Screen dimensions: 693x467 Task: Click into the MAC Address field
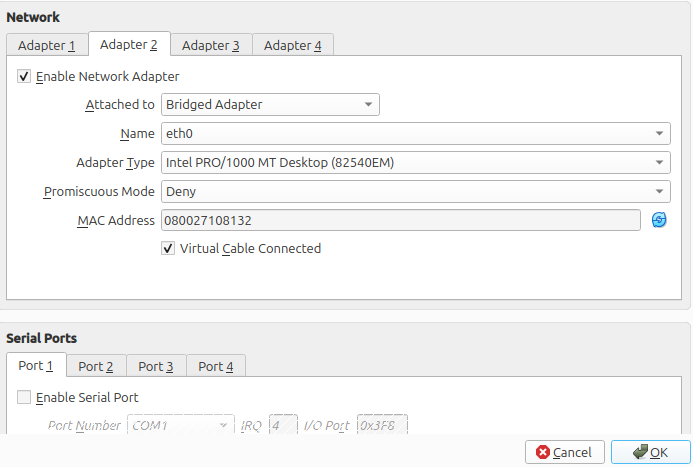399,220
